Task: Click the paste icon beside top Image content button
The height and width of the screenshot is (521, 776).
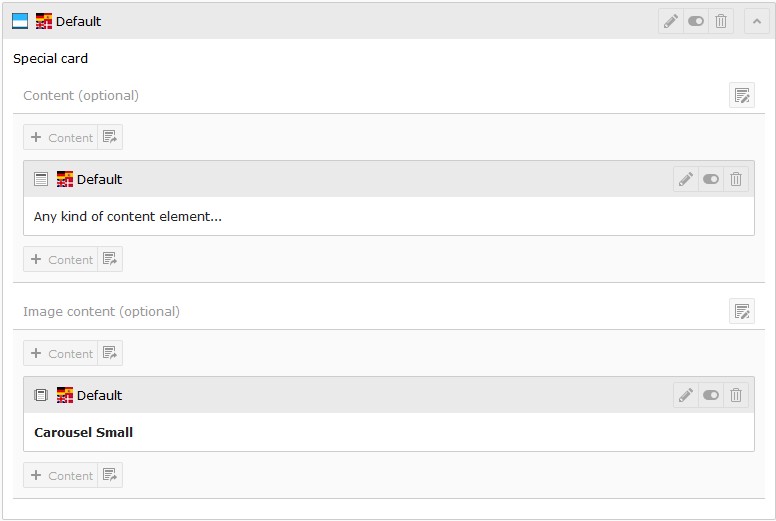Action: coord(110,353)
